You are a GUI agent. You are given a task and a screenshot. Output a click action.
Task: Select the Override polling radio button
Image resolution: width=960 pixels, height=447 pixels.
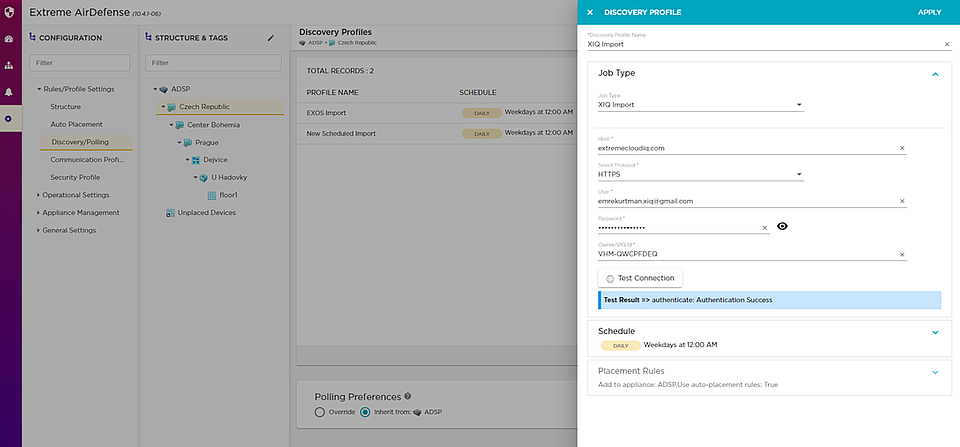[x=319, y=412]
